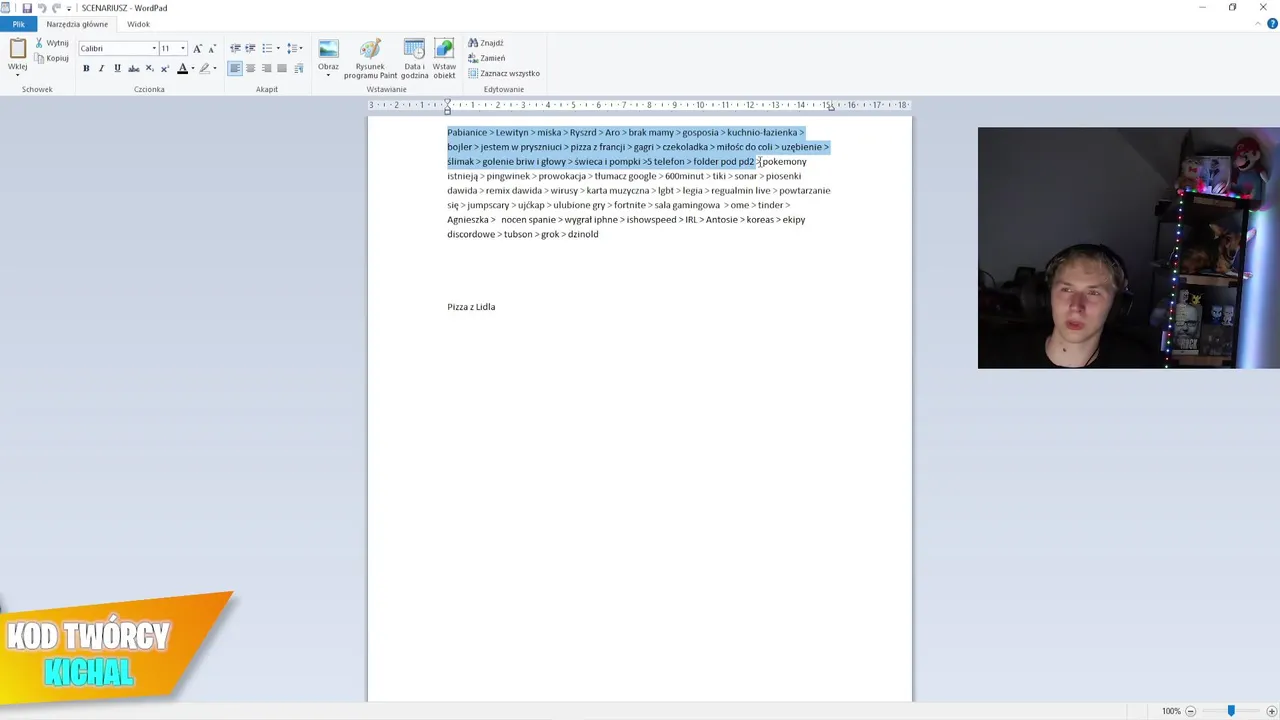Toggle strikethrough formatting

coord(133,69)
